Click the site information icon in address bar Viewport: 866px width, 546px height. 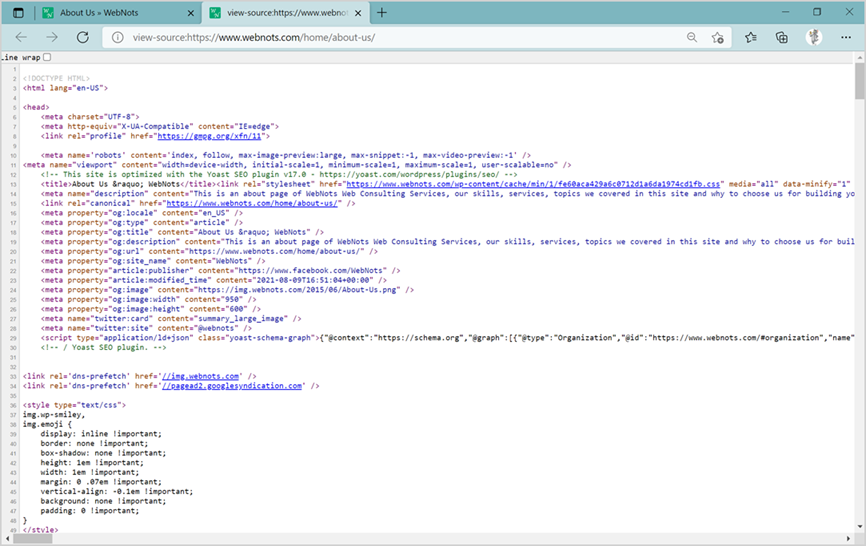click(x=117, y=37)
